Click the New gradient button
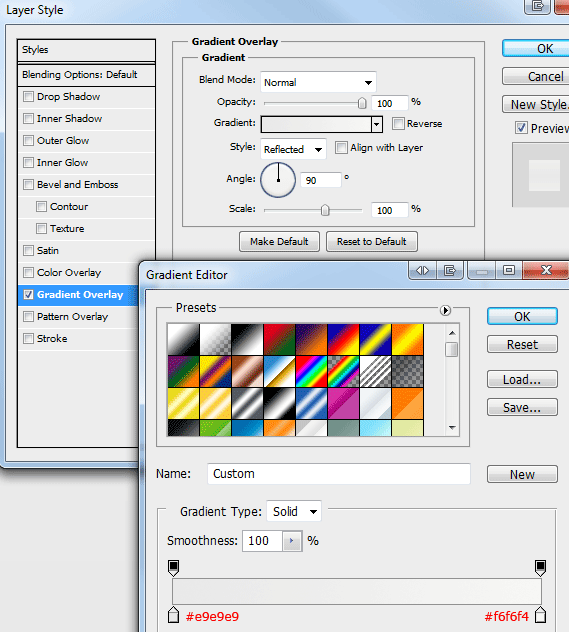This screenshot has width=569, height=632. [x=522, y=474]
